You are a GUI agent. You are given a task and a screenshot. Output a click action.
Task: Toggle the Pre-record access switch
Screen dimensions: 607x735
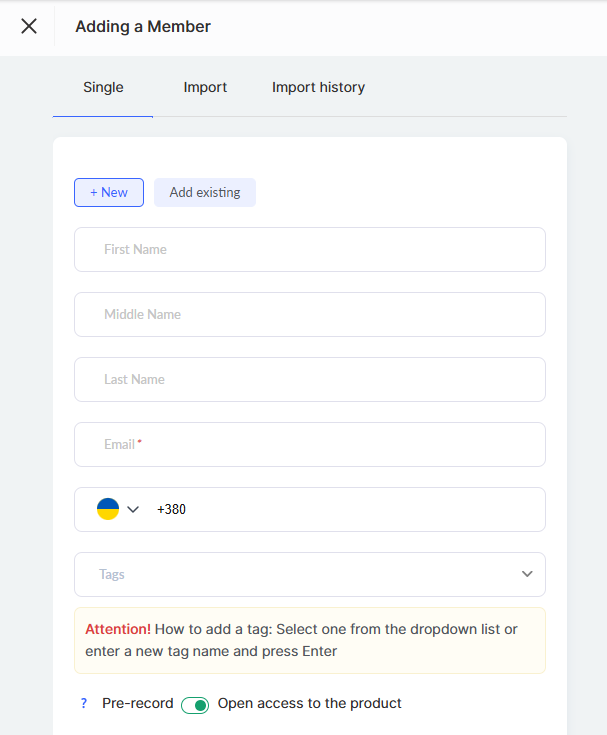coord(195,705)
